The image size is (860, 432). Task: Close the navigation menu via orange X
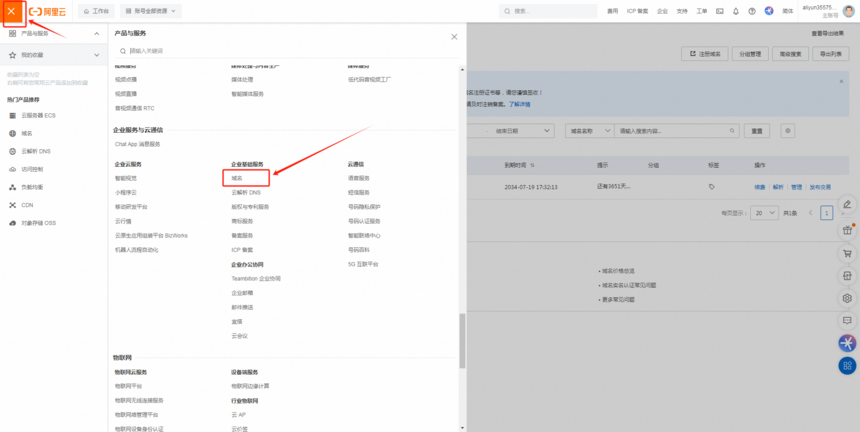(12, 11)
